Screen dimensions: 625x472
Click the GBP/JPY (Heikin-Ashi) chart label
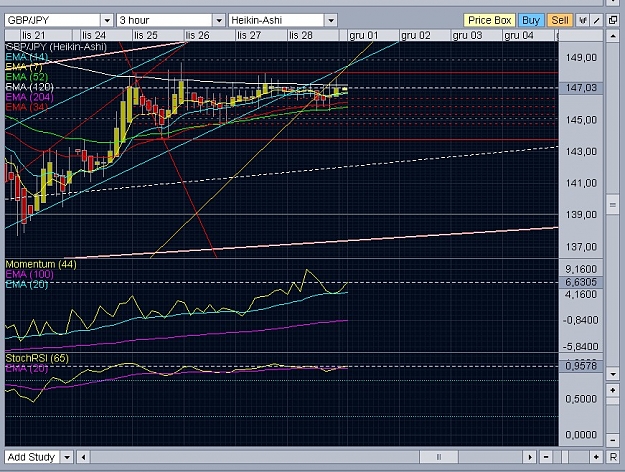tap(56, 47)
